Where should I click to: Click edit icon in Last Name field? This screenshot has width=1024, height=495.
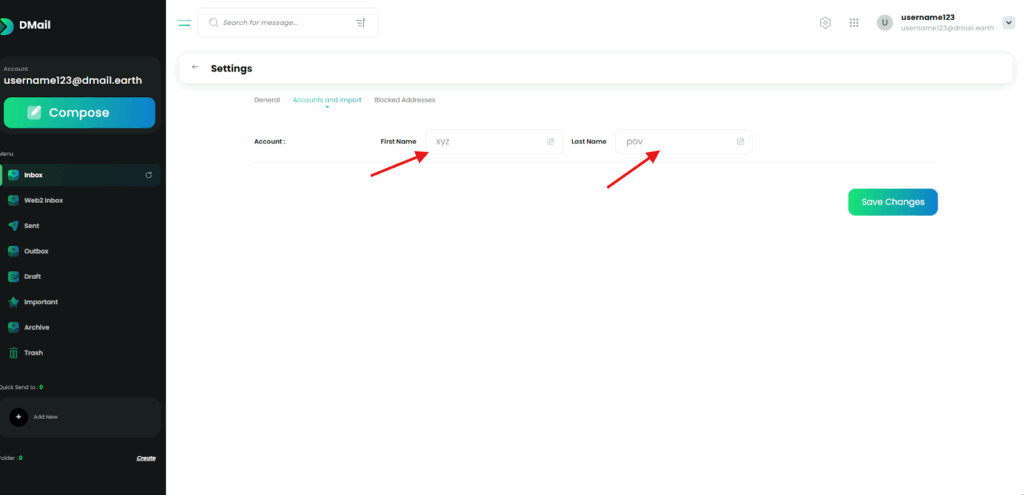click(x=740, y=142)
